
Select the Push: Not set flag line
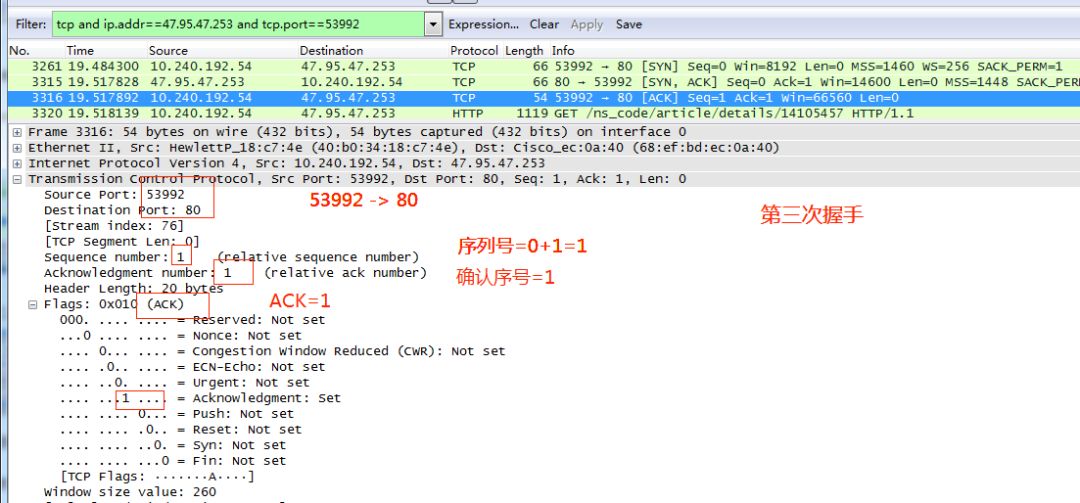coord(177,414)
